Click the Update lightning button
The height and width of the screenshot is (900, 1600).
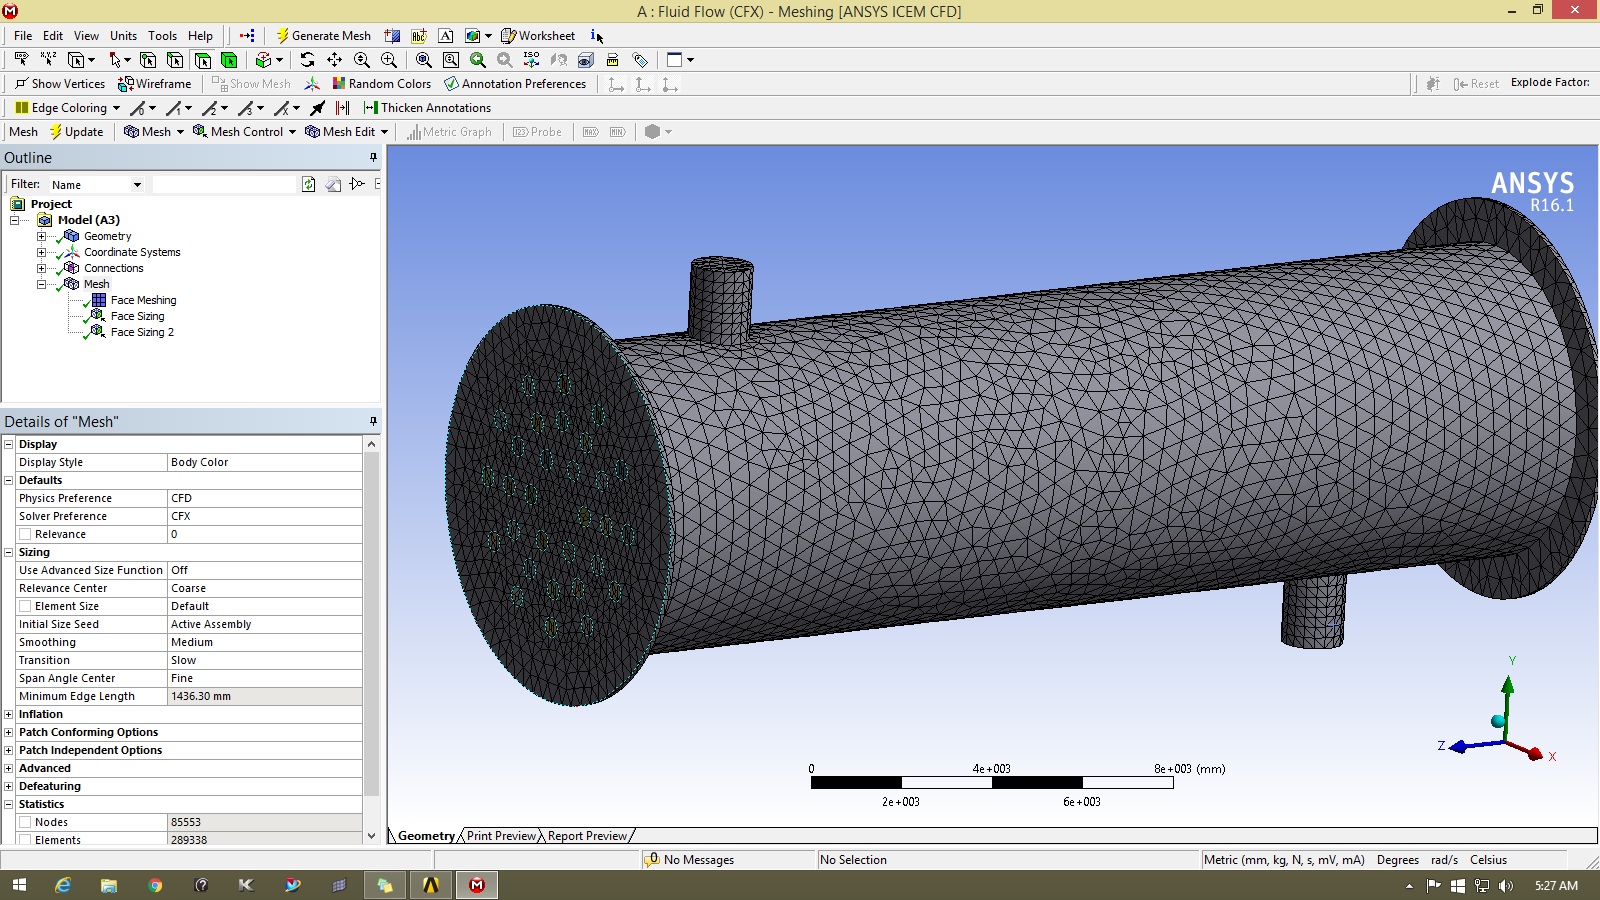pos(76,132)
